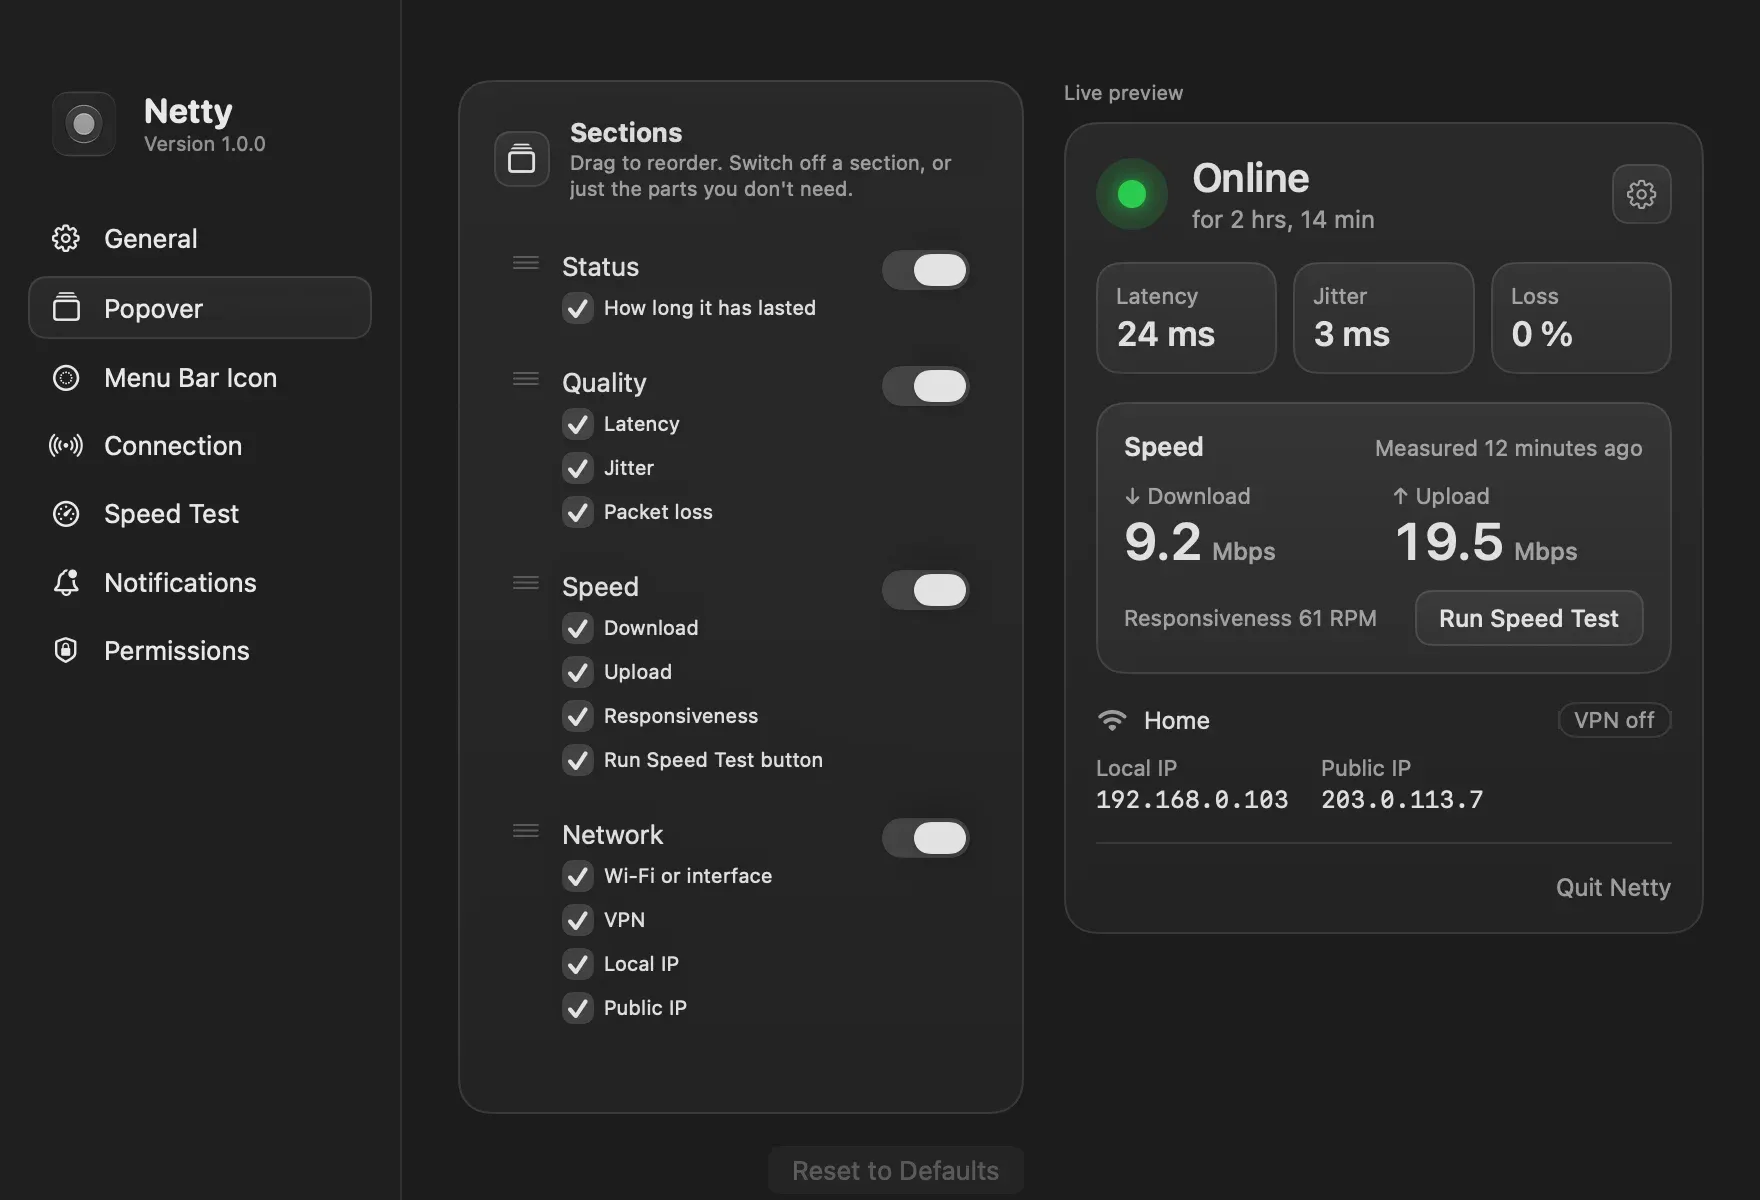This screenshot has height=1200, width=1760.
Task: Select the Popover sidebar item
Action: [200, 308]
